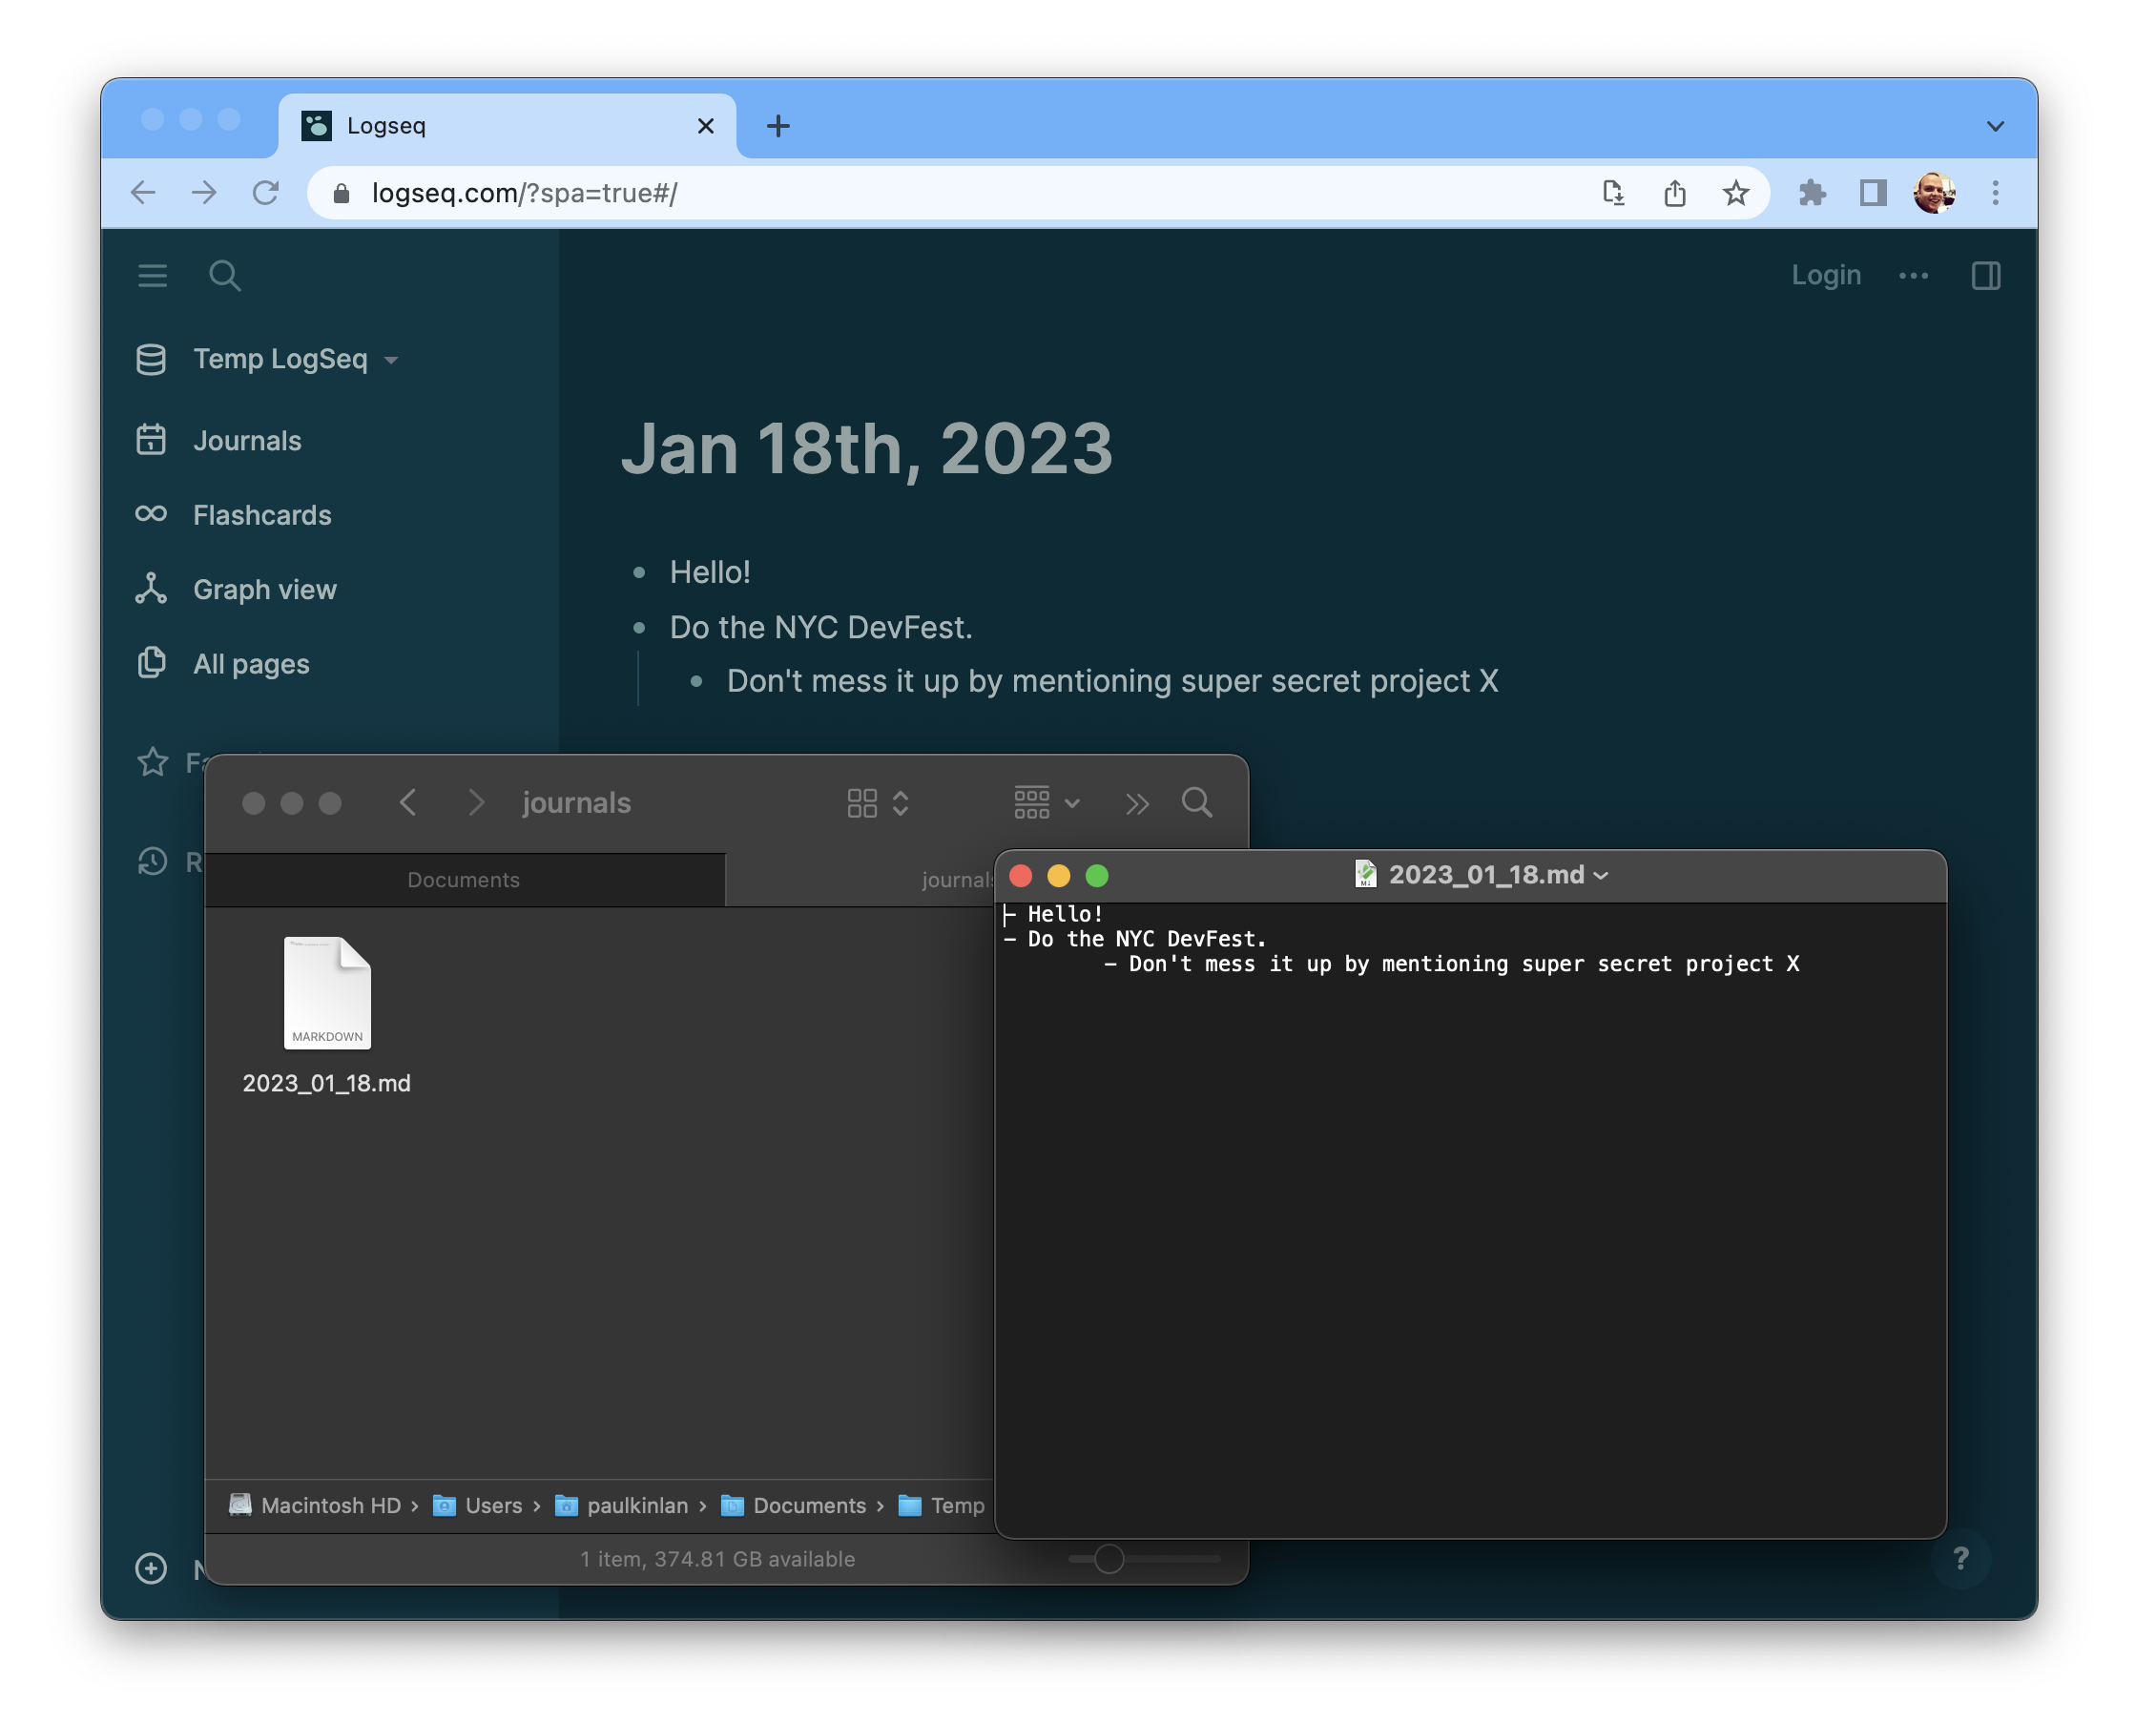Open 2023_01_18.md title dropdown in editor
The height and width of the screenshot is (1723, 2156).
[1600, 875]
